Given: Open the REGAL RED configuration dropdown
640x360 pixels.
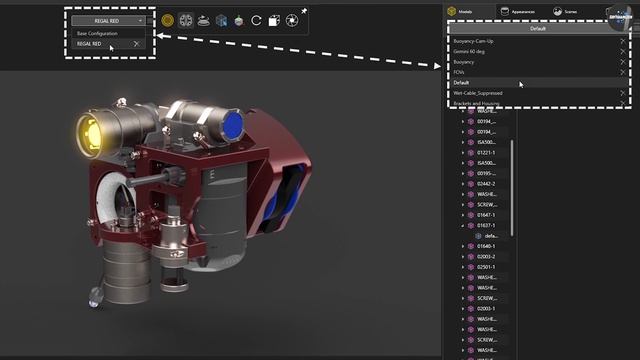Looking at the screenshot, I should tap(108, 20).
